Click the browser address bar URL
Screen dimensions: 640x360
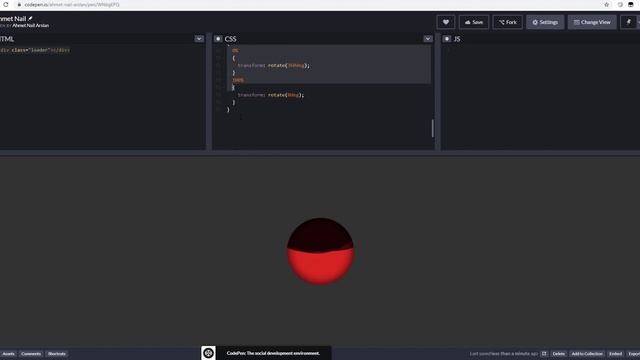click(x=72, y=5)
